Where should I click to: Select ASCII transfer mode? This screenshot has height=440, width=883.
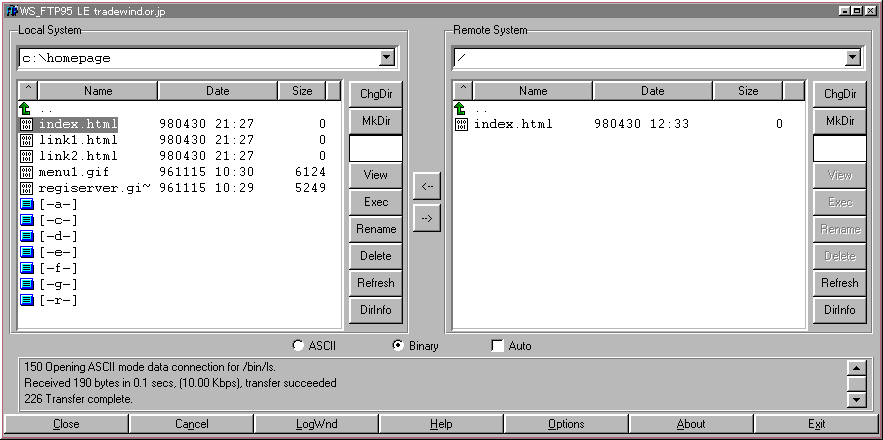(298, 346)
